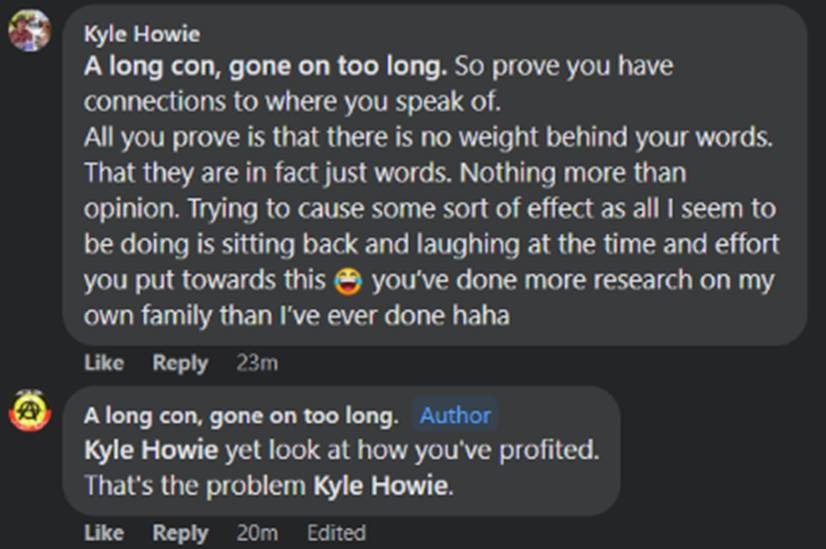Click the blue Author badge
Image resolution: width=826 pixels, height=549 pixels.
pos(455,415)
